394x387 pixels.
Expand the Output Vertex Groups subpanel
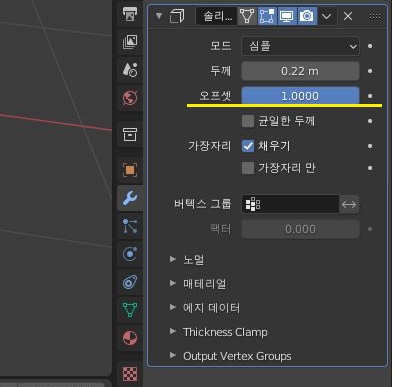pos(173,355)
